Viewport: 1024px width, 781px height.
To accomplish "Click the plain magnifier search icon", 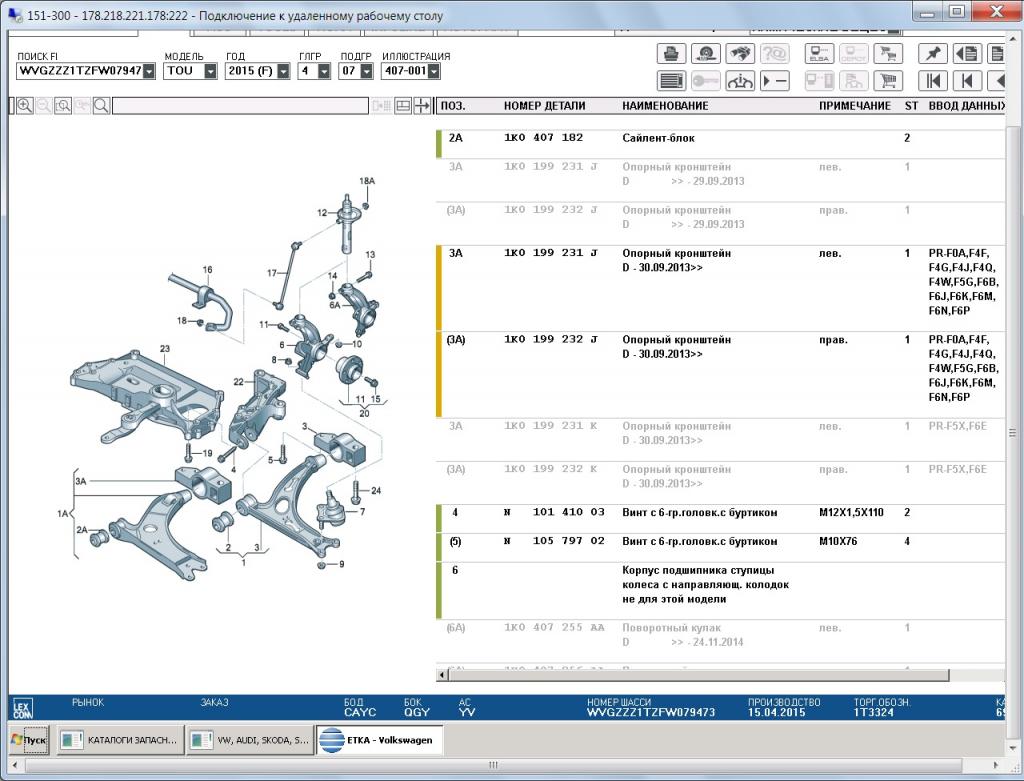I will [101, 106].
